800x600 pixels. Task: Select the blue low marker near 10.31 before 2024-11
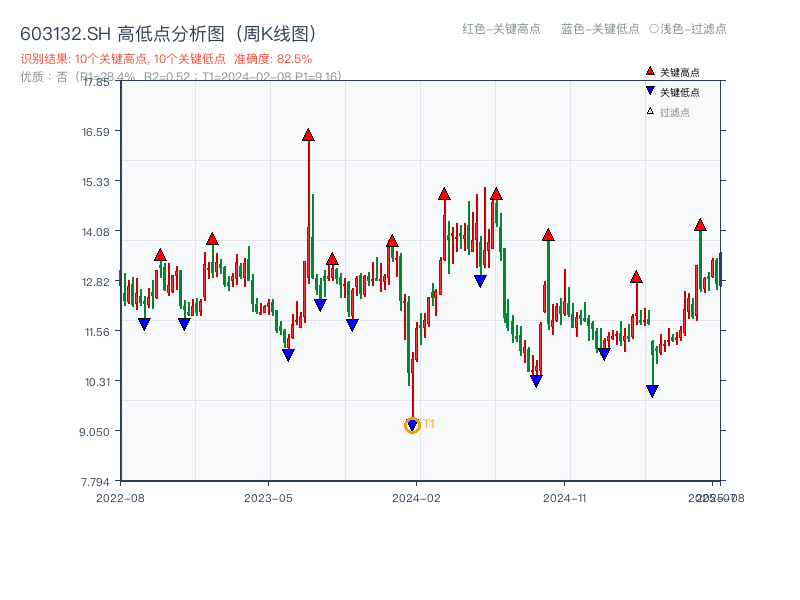coord(536,381)
